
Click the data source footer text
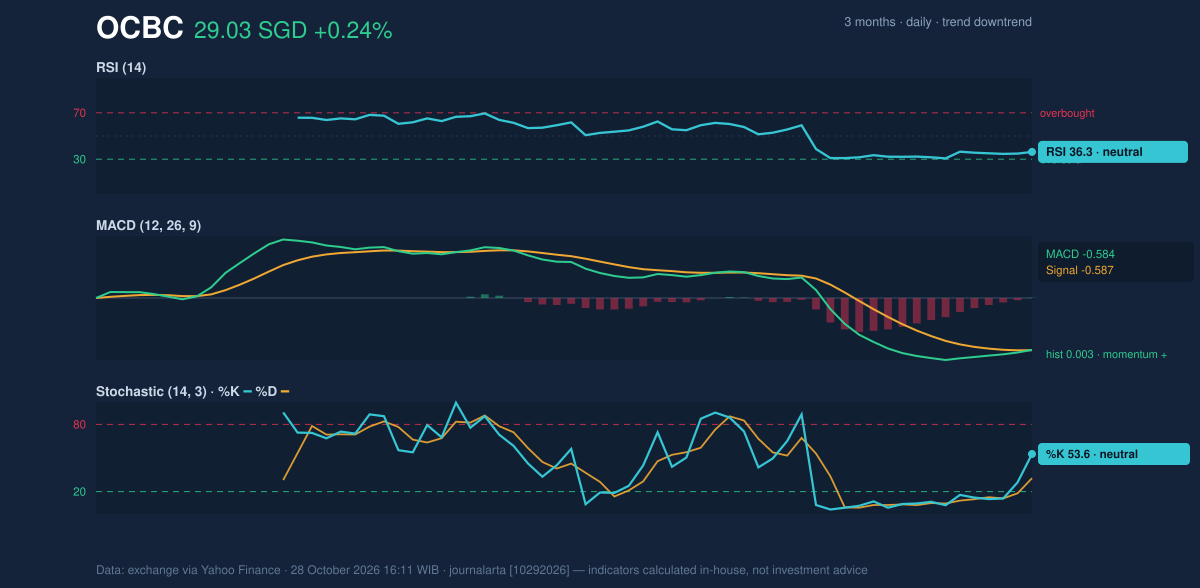[482, 570]
